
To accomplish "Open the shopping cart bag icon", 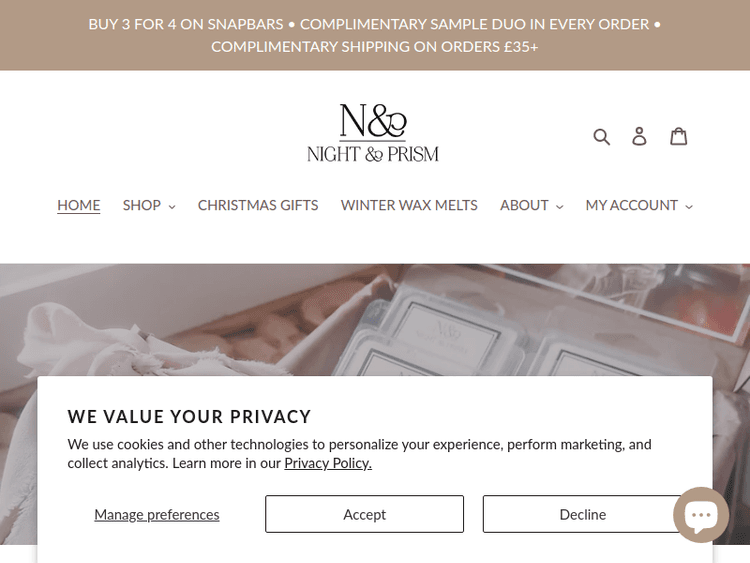I will click(x=678, y=136).
